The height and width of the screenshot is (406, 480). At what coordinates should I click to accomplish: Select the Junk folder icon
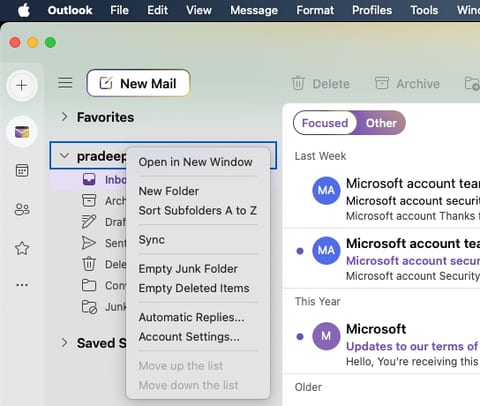tap(89, 307)
